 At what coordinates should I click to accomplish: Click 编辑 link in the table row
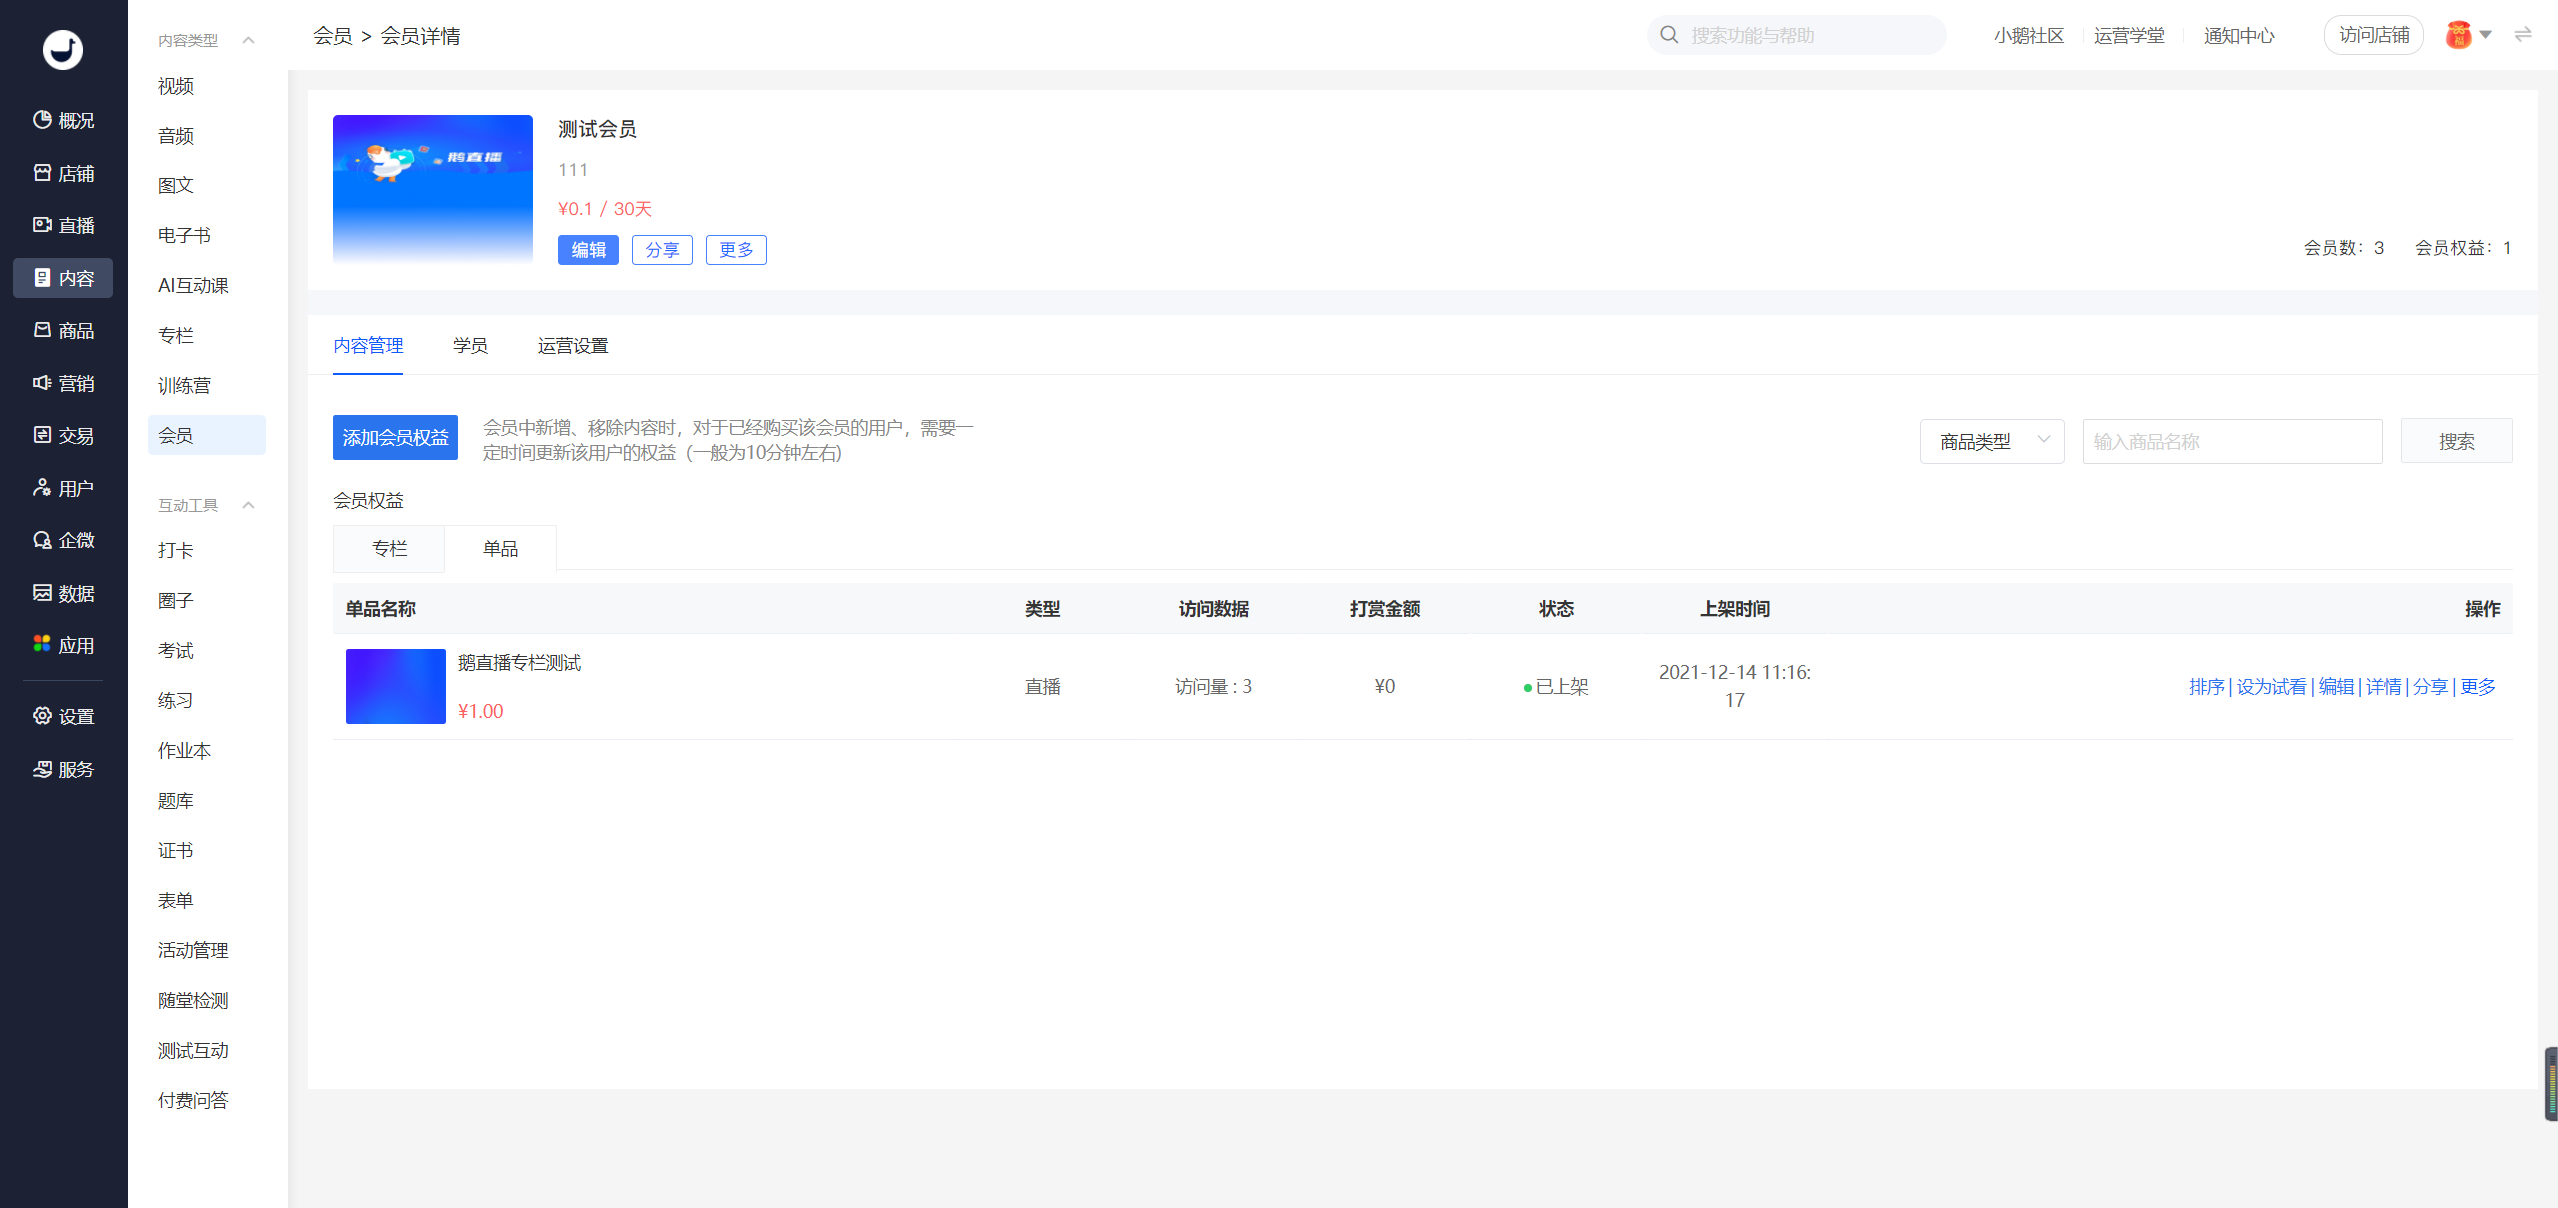pos(2336,686)
